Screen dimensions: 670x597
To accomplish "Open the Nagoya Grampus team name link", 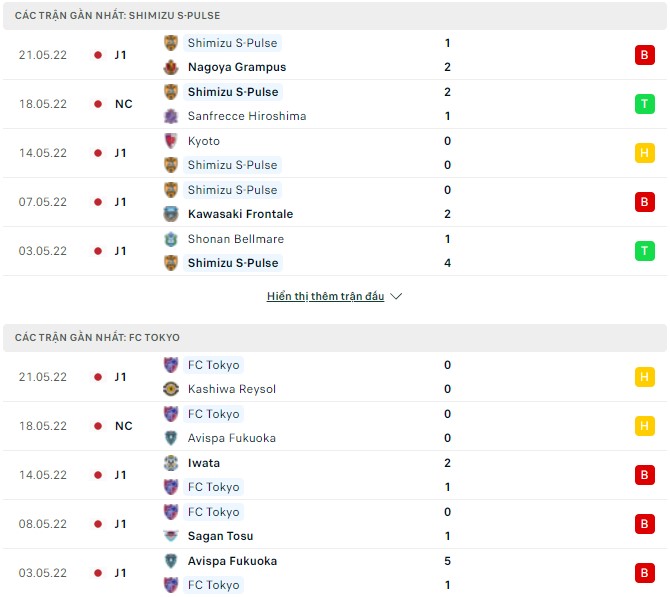I will point(236,67).
